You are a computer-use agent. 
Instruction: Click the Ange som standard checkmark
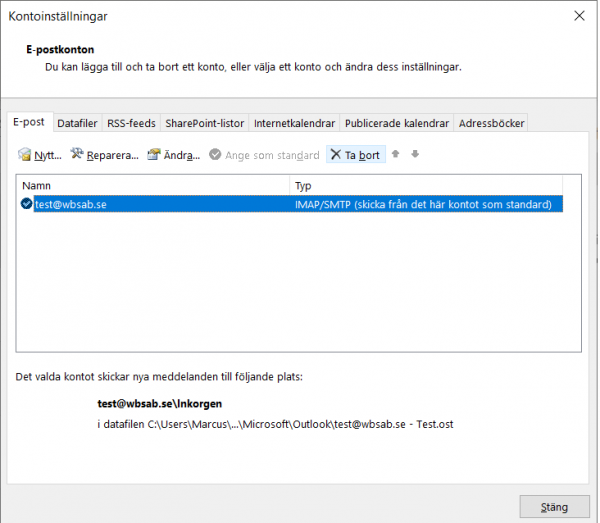pyautogui.click(x=215, y=155)
